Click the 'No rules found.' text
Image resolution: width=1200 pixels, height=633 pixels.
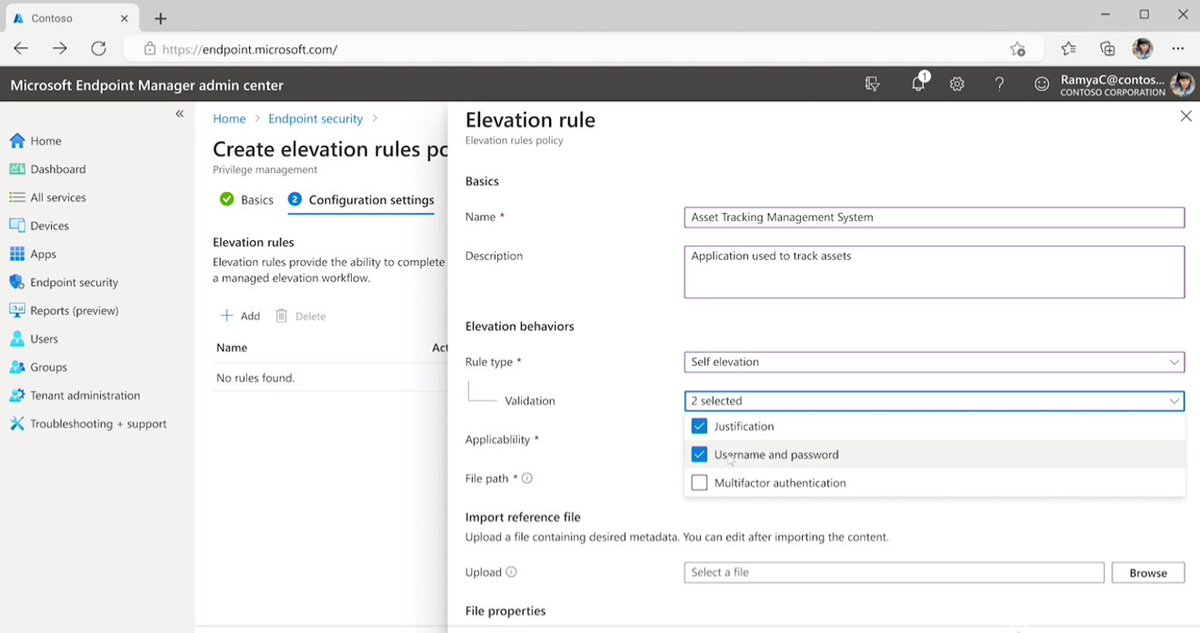tap(256, 378)
